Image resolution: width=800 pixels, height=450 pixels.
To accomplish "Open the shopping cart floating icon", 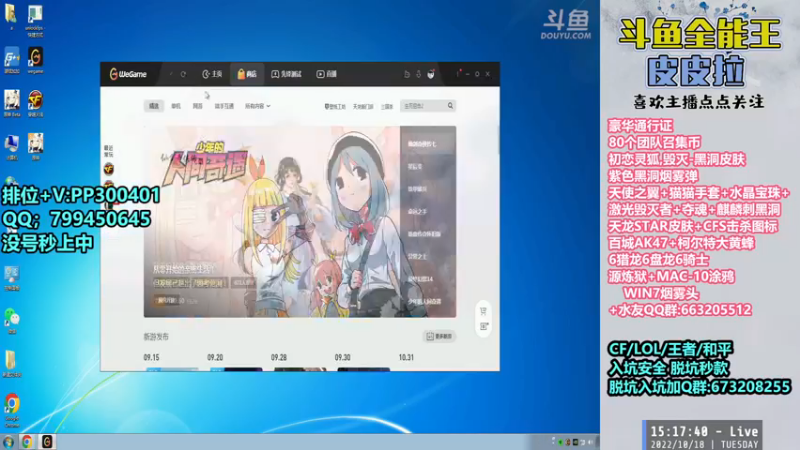I will (x=484, y=311).
